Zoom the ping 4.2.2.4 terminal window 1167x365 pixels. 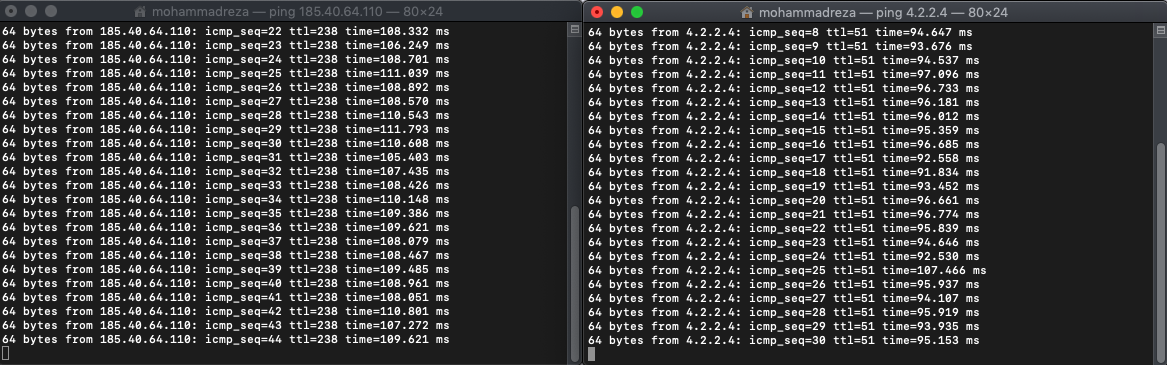click(x=636, y=12)
